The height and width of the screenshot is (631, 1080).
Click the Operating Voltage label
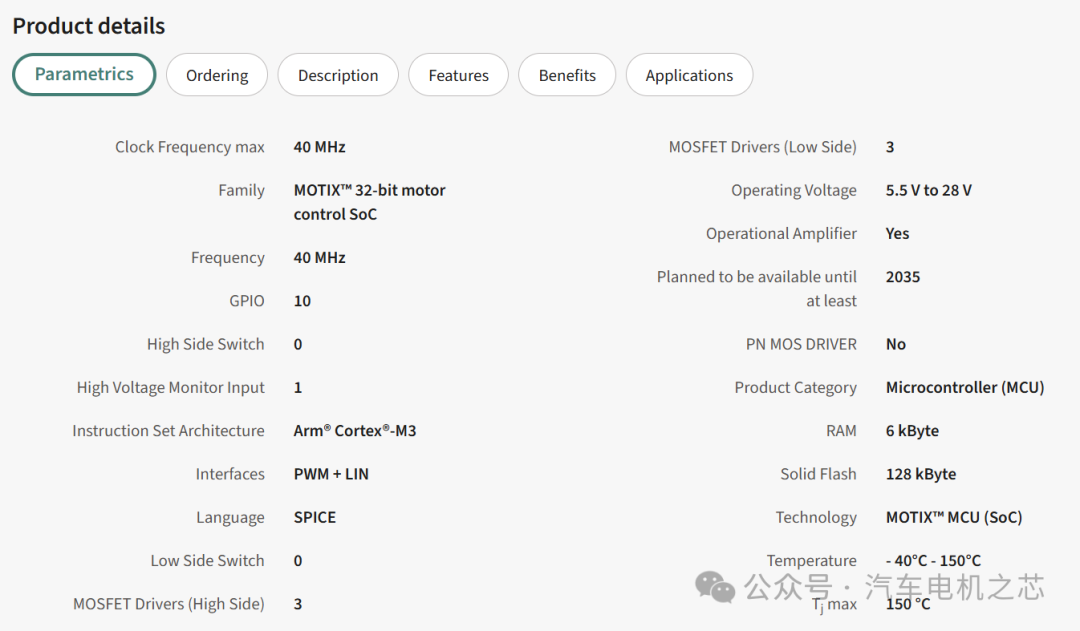[x=793, y=191]
